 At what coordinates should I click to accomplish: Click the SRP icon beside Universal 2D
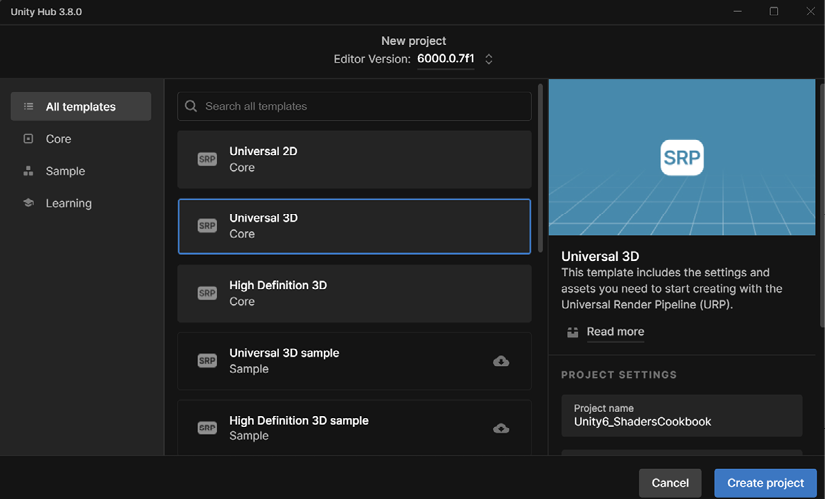pos(207,159)
